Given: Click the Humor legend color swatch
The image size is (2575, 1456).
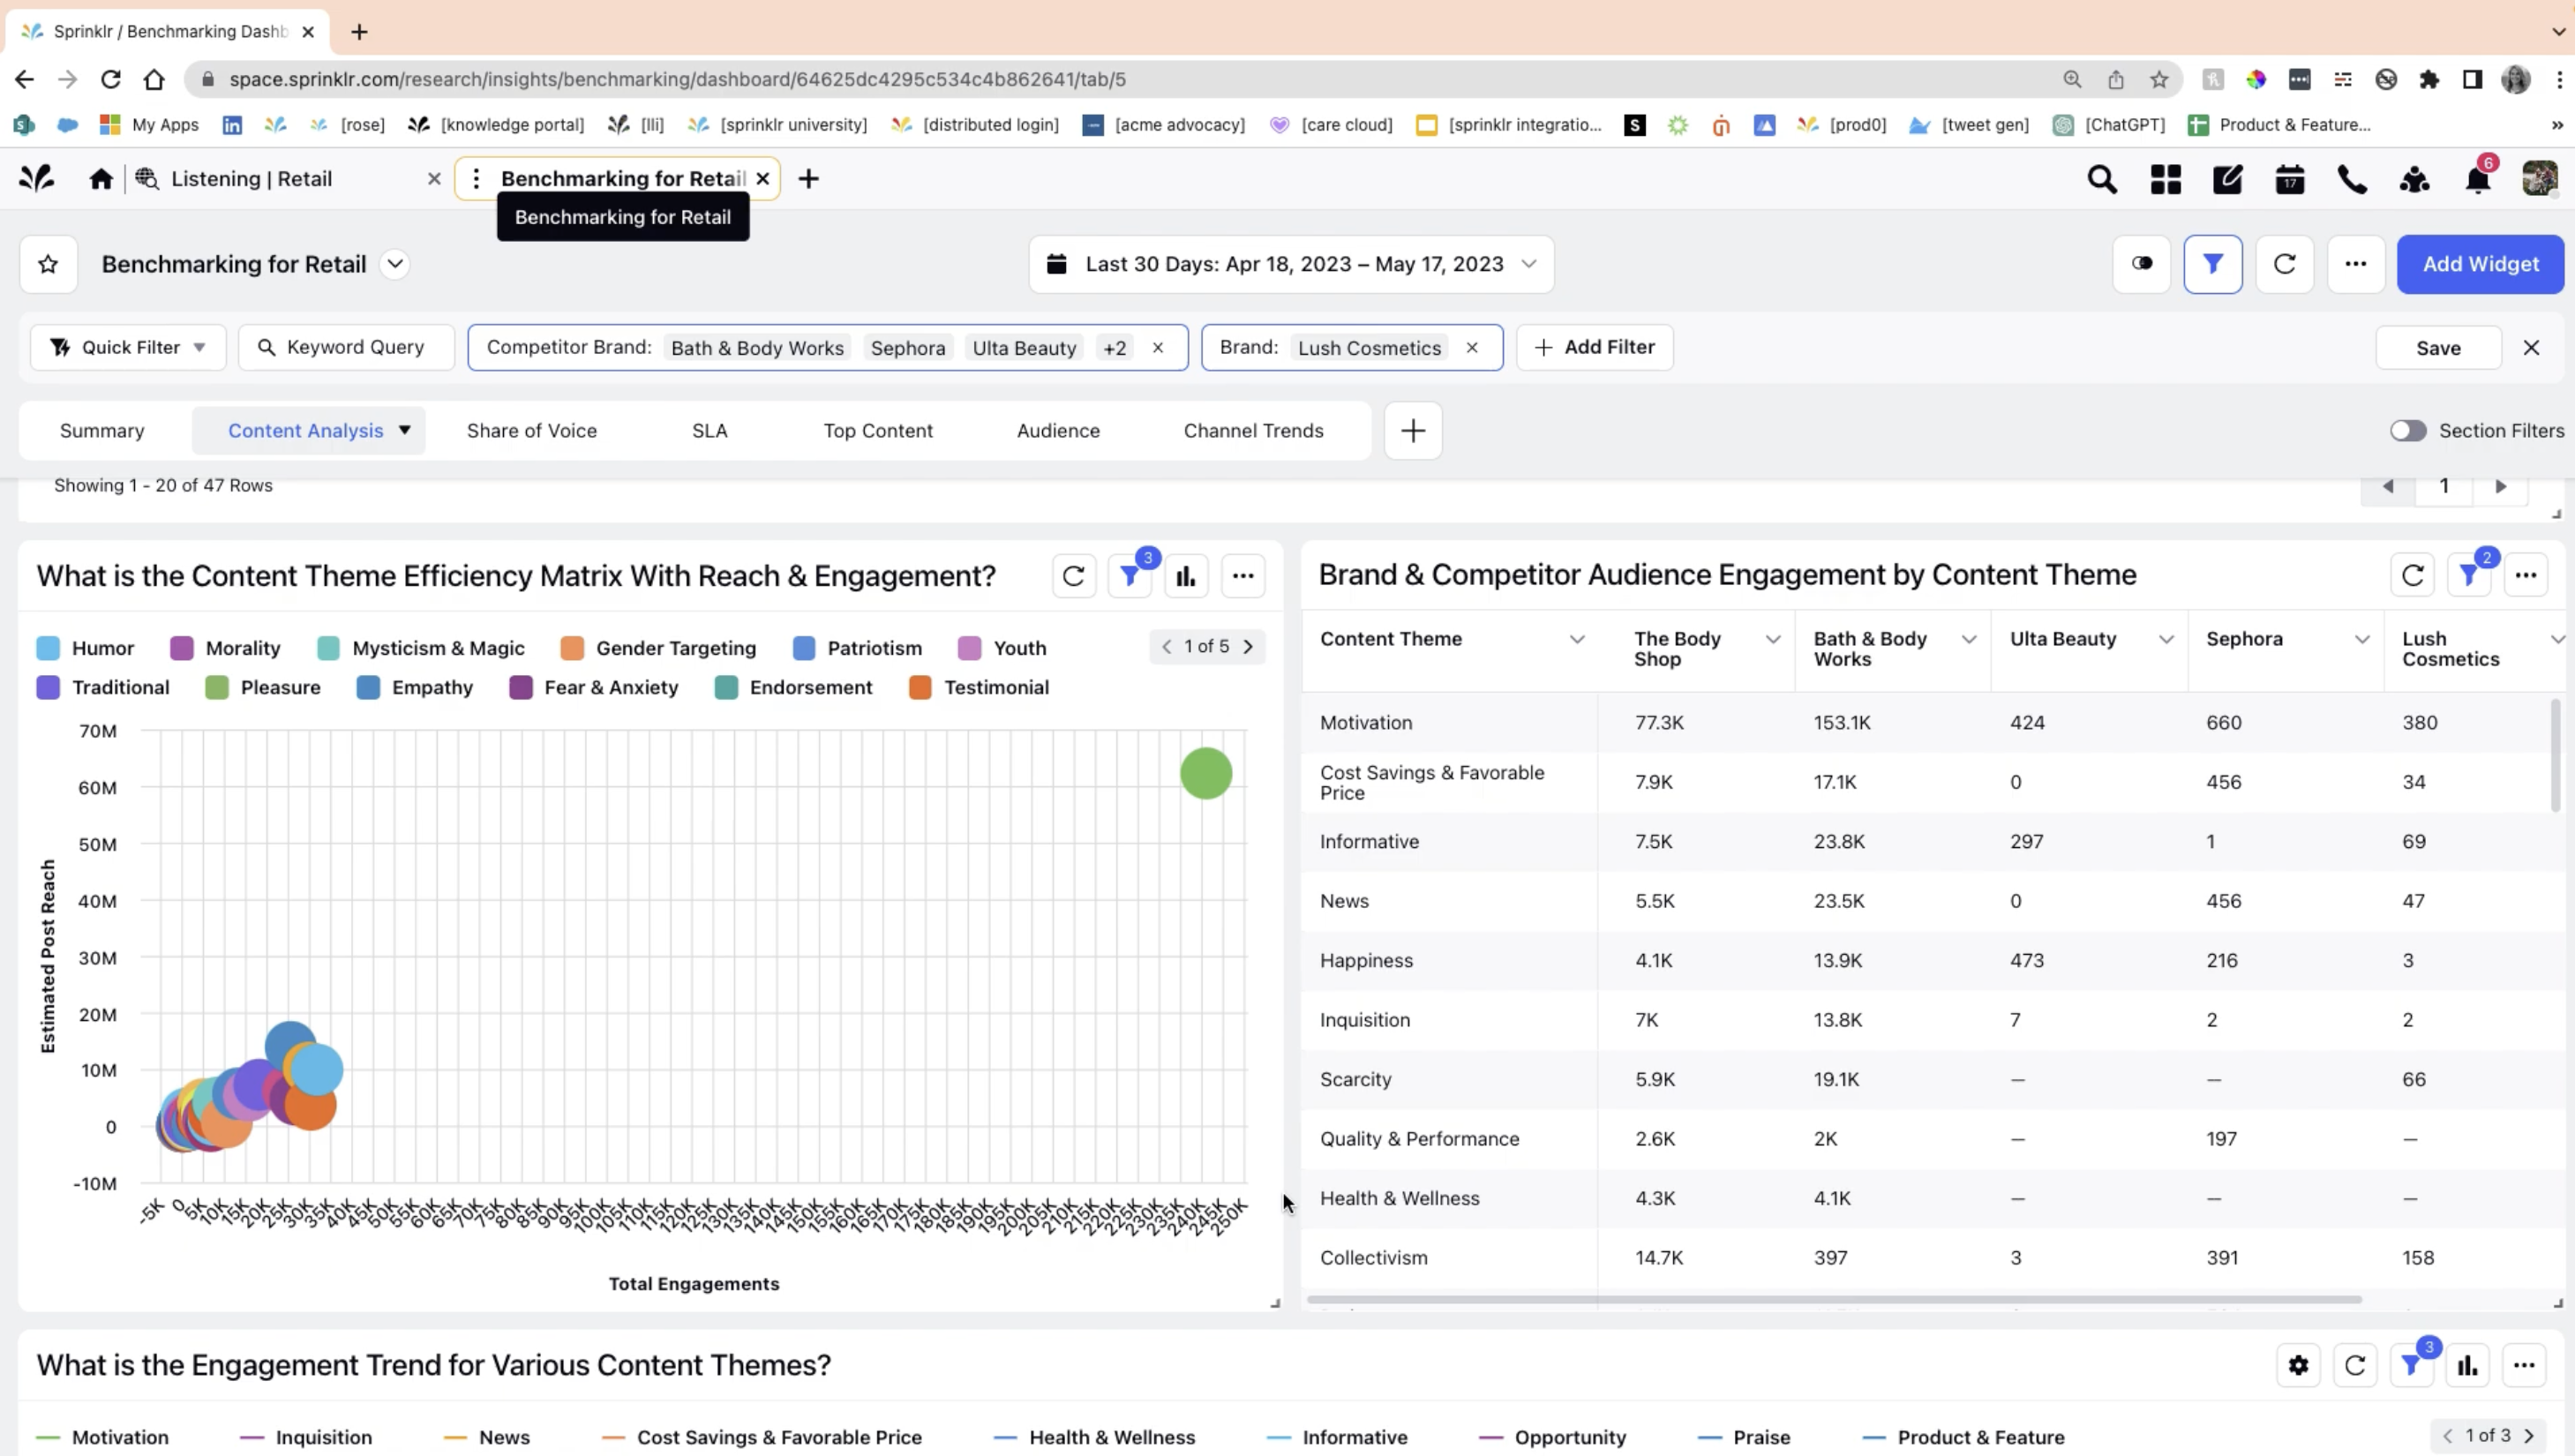Looking at the screenshot, I should [x=48, y=648].
